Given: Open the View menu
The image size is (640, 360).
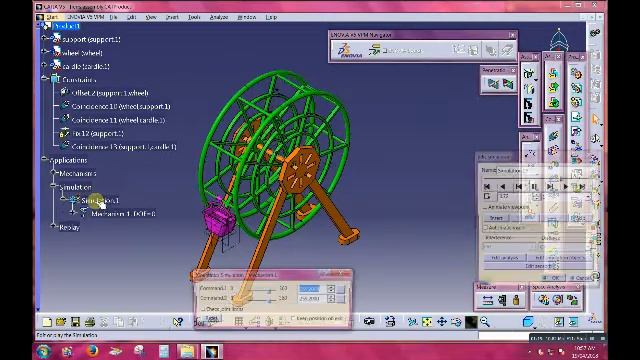Looking at the screenshot, I should point(151,17).
